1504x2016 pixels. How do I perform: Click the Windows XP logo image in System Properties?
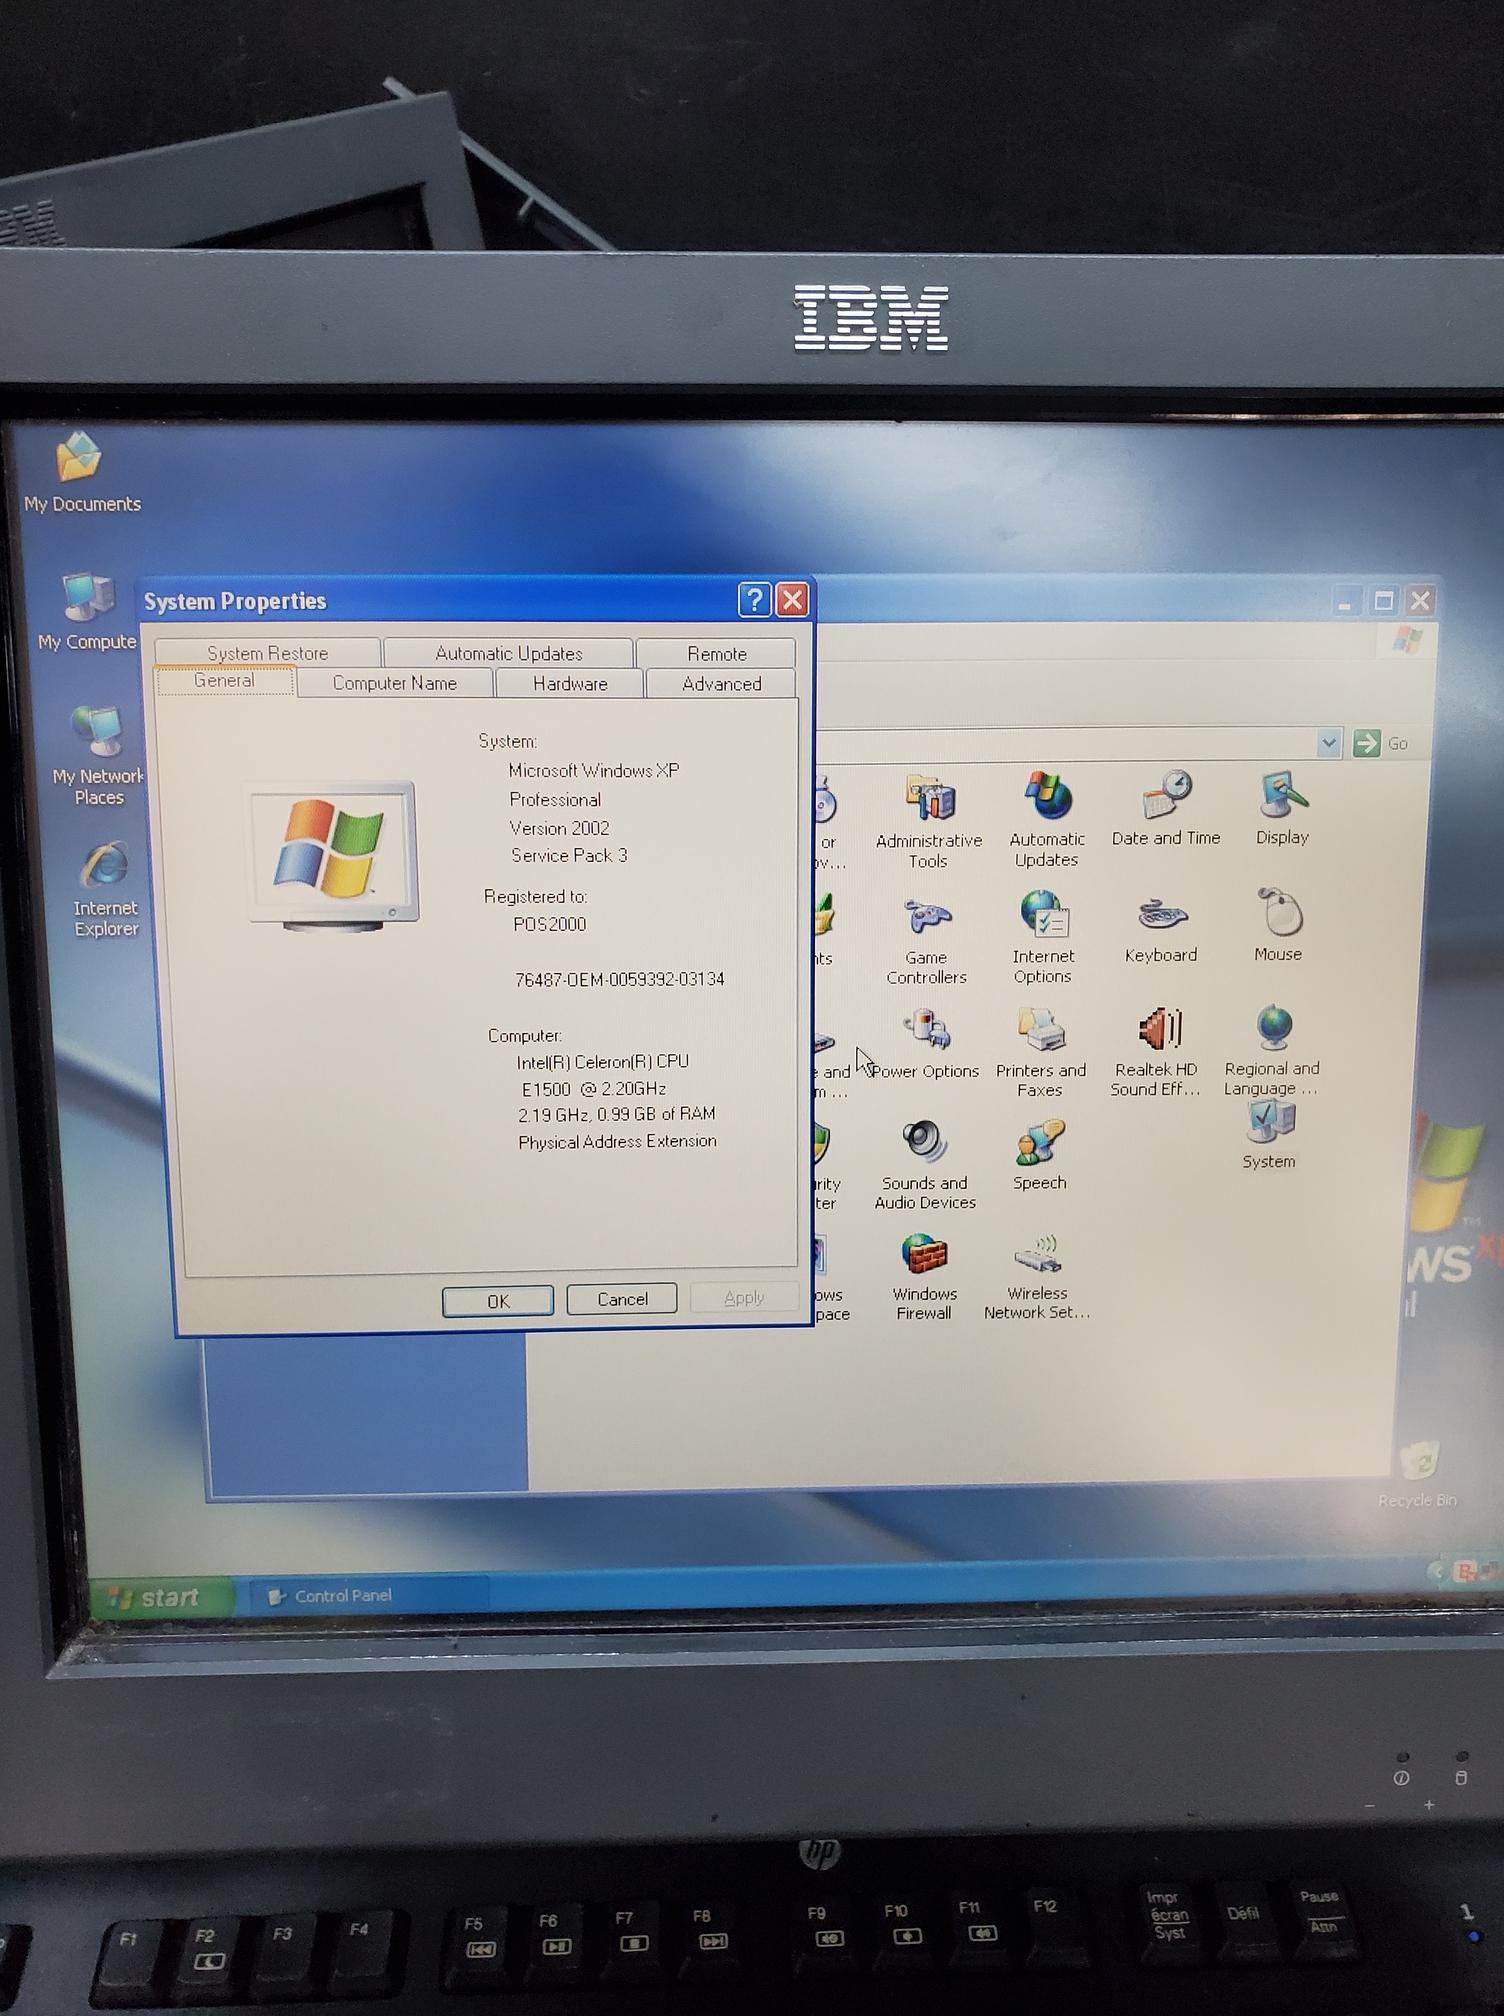(x=332, y=856)
